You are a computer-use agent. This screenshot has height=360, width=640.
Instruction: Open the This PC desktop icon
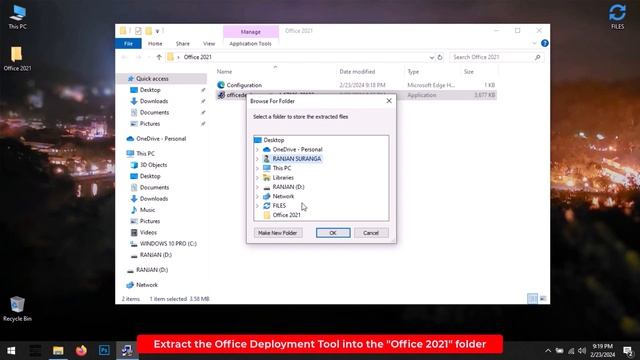(17, 16)
